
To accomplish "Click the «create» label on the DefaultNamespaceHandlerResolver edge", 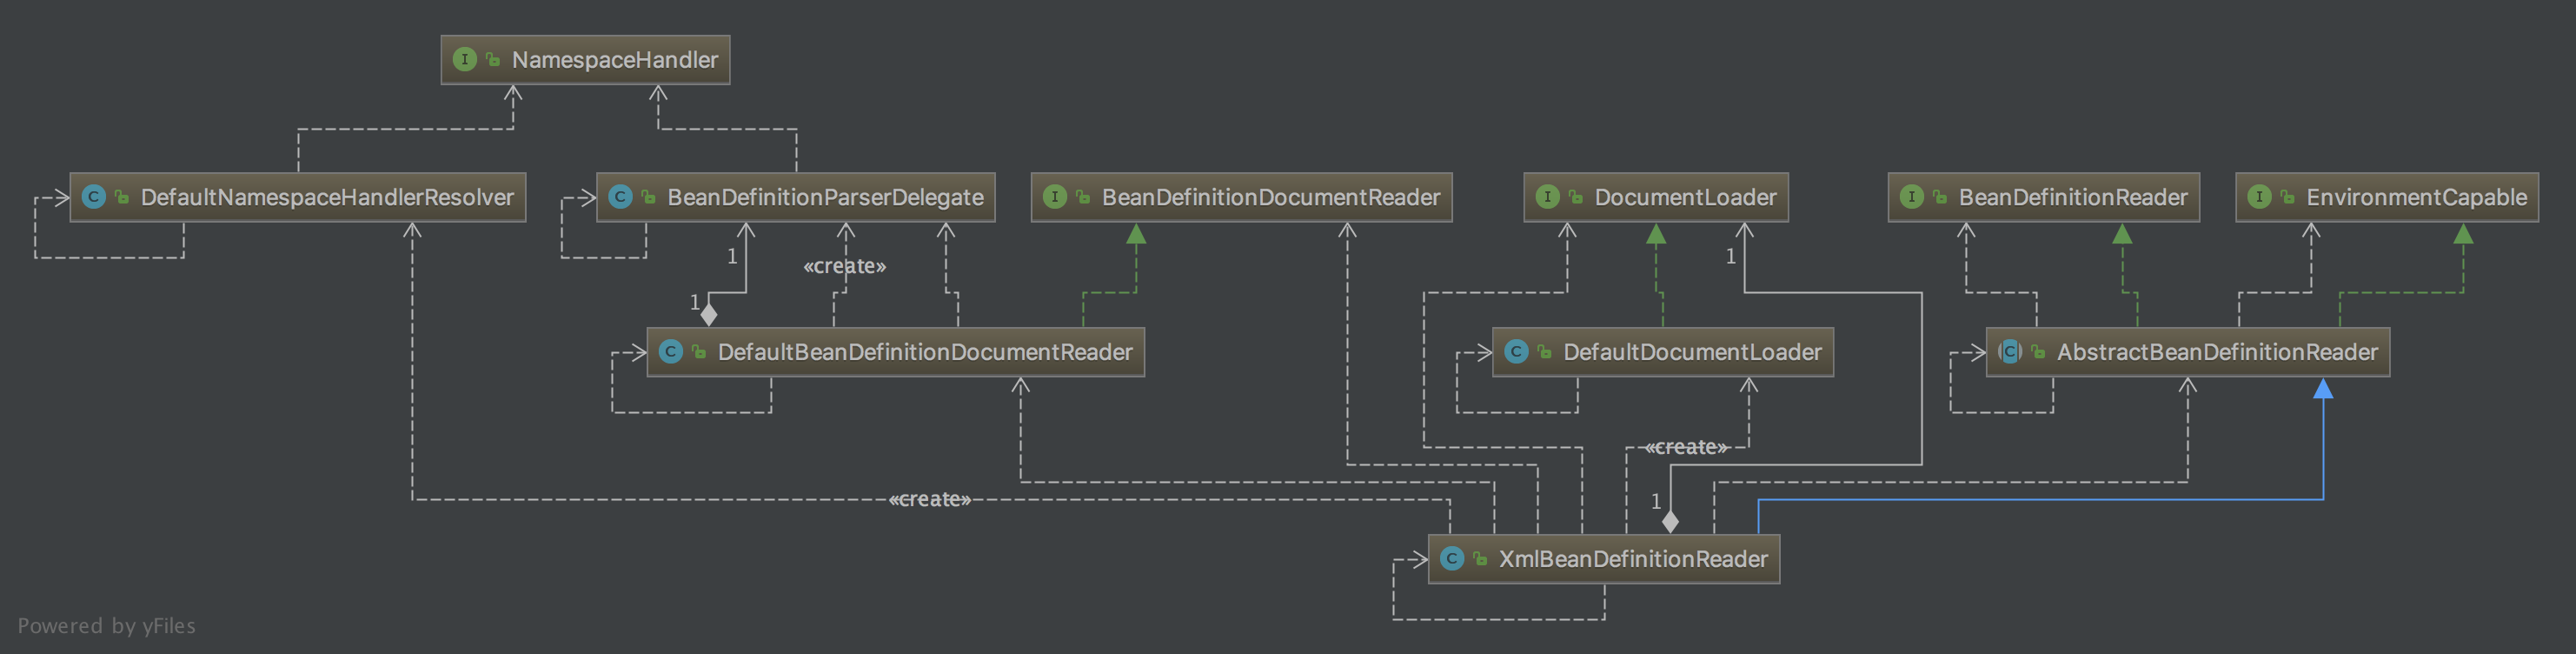I will click(930, 499).
